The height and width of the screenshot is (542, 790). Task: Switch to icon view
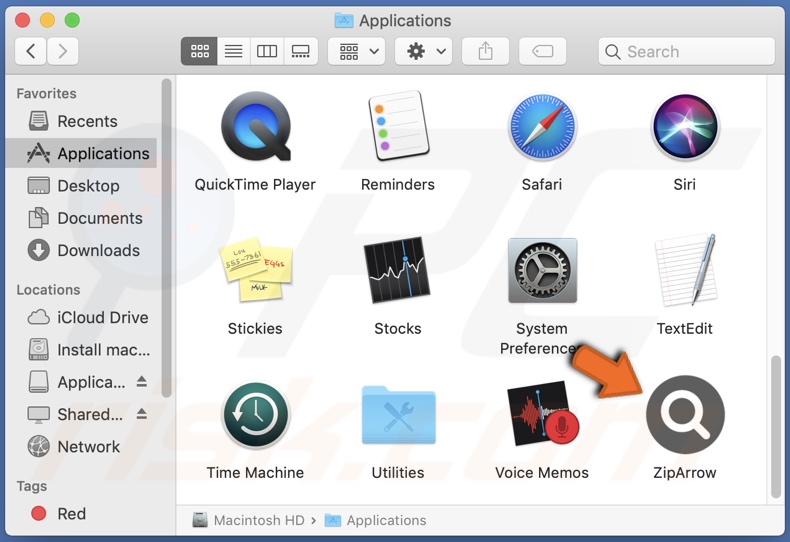point(200,51)
